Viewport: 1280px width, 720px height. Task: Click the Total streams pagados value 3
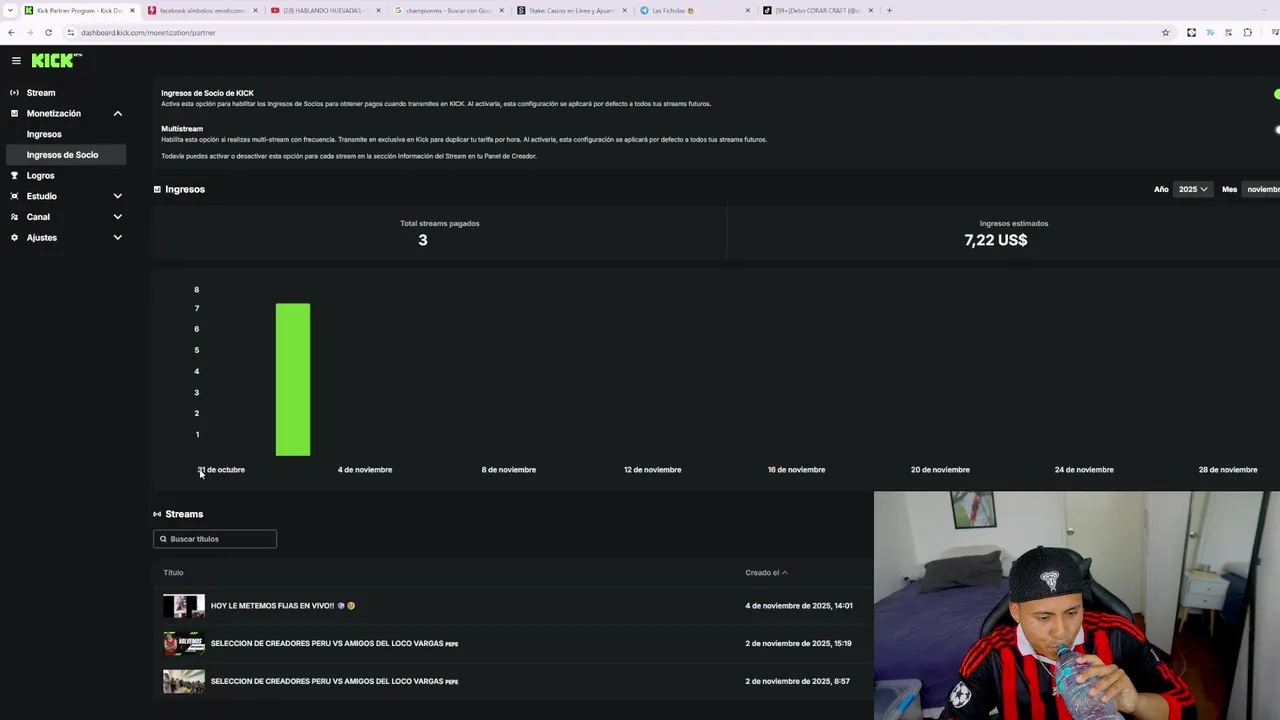point(423,240)
